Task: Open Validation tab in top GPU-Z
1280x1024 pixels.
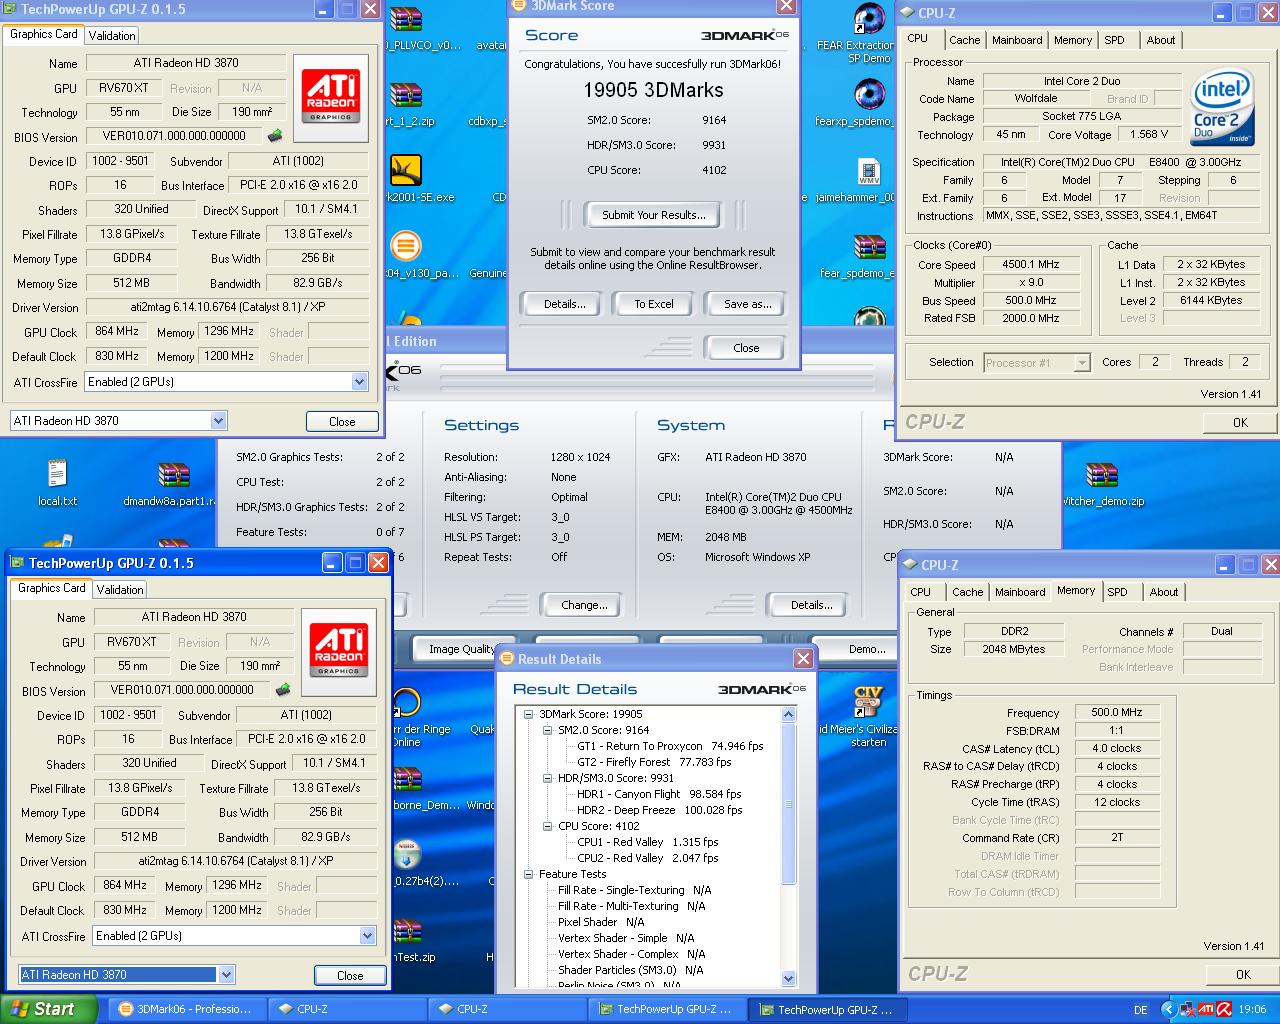Action: tap(112, 35)
